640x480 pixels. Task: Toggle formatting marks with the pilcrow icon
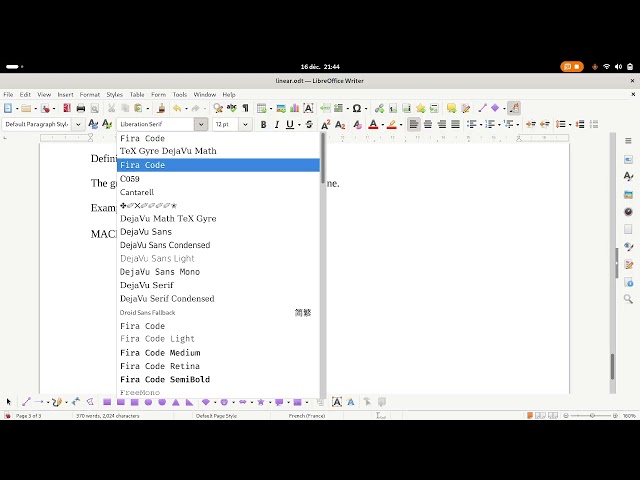click(245, 108)
